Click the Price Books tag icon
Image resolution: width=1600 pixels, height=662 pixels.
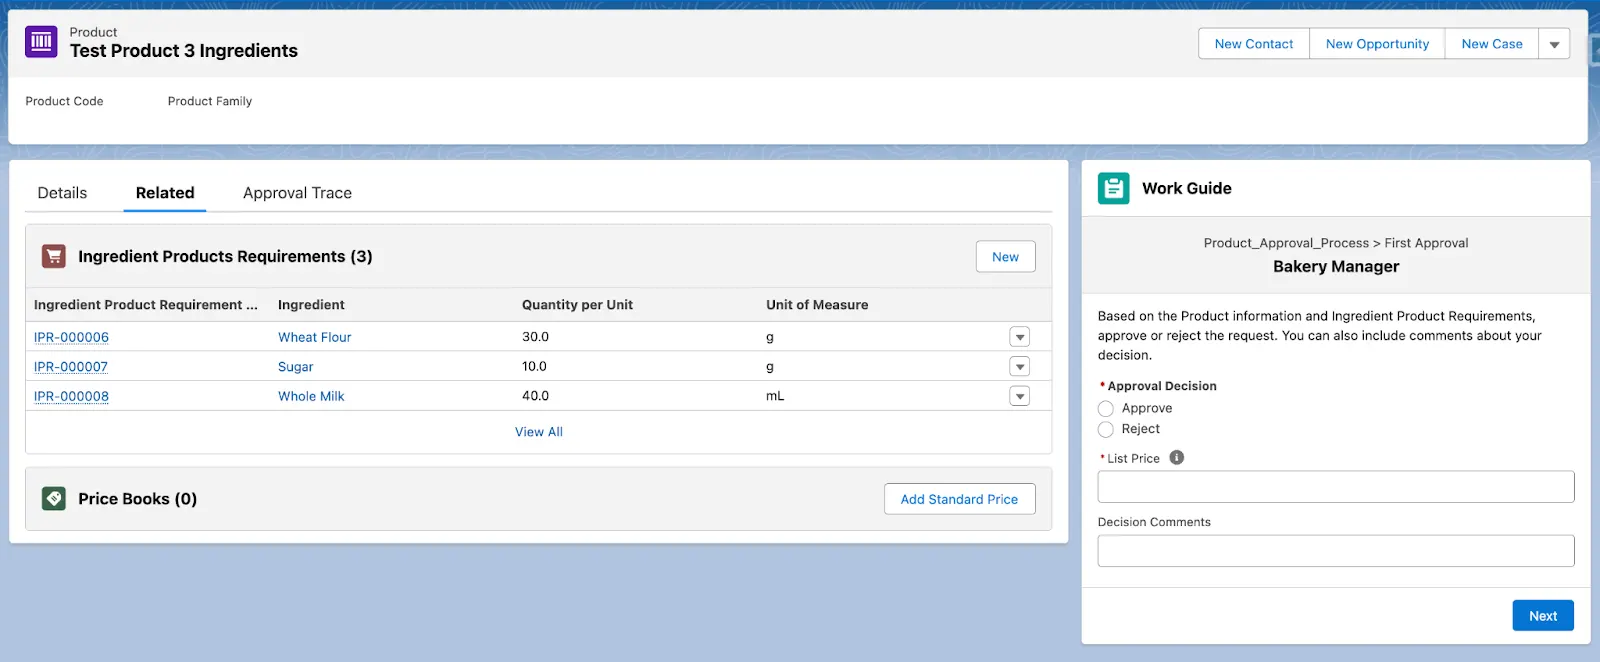[54, 498]
